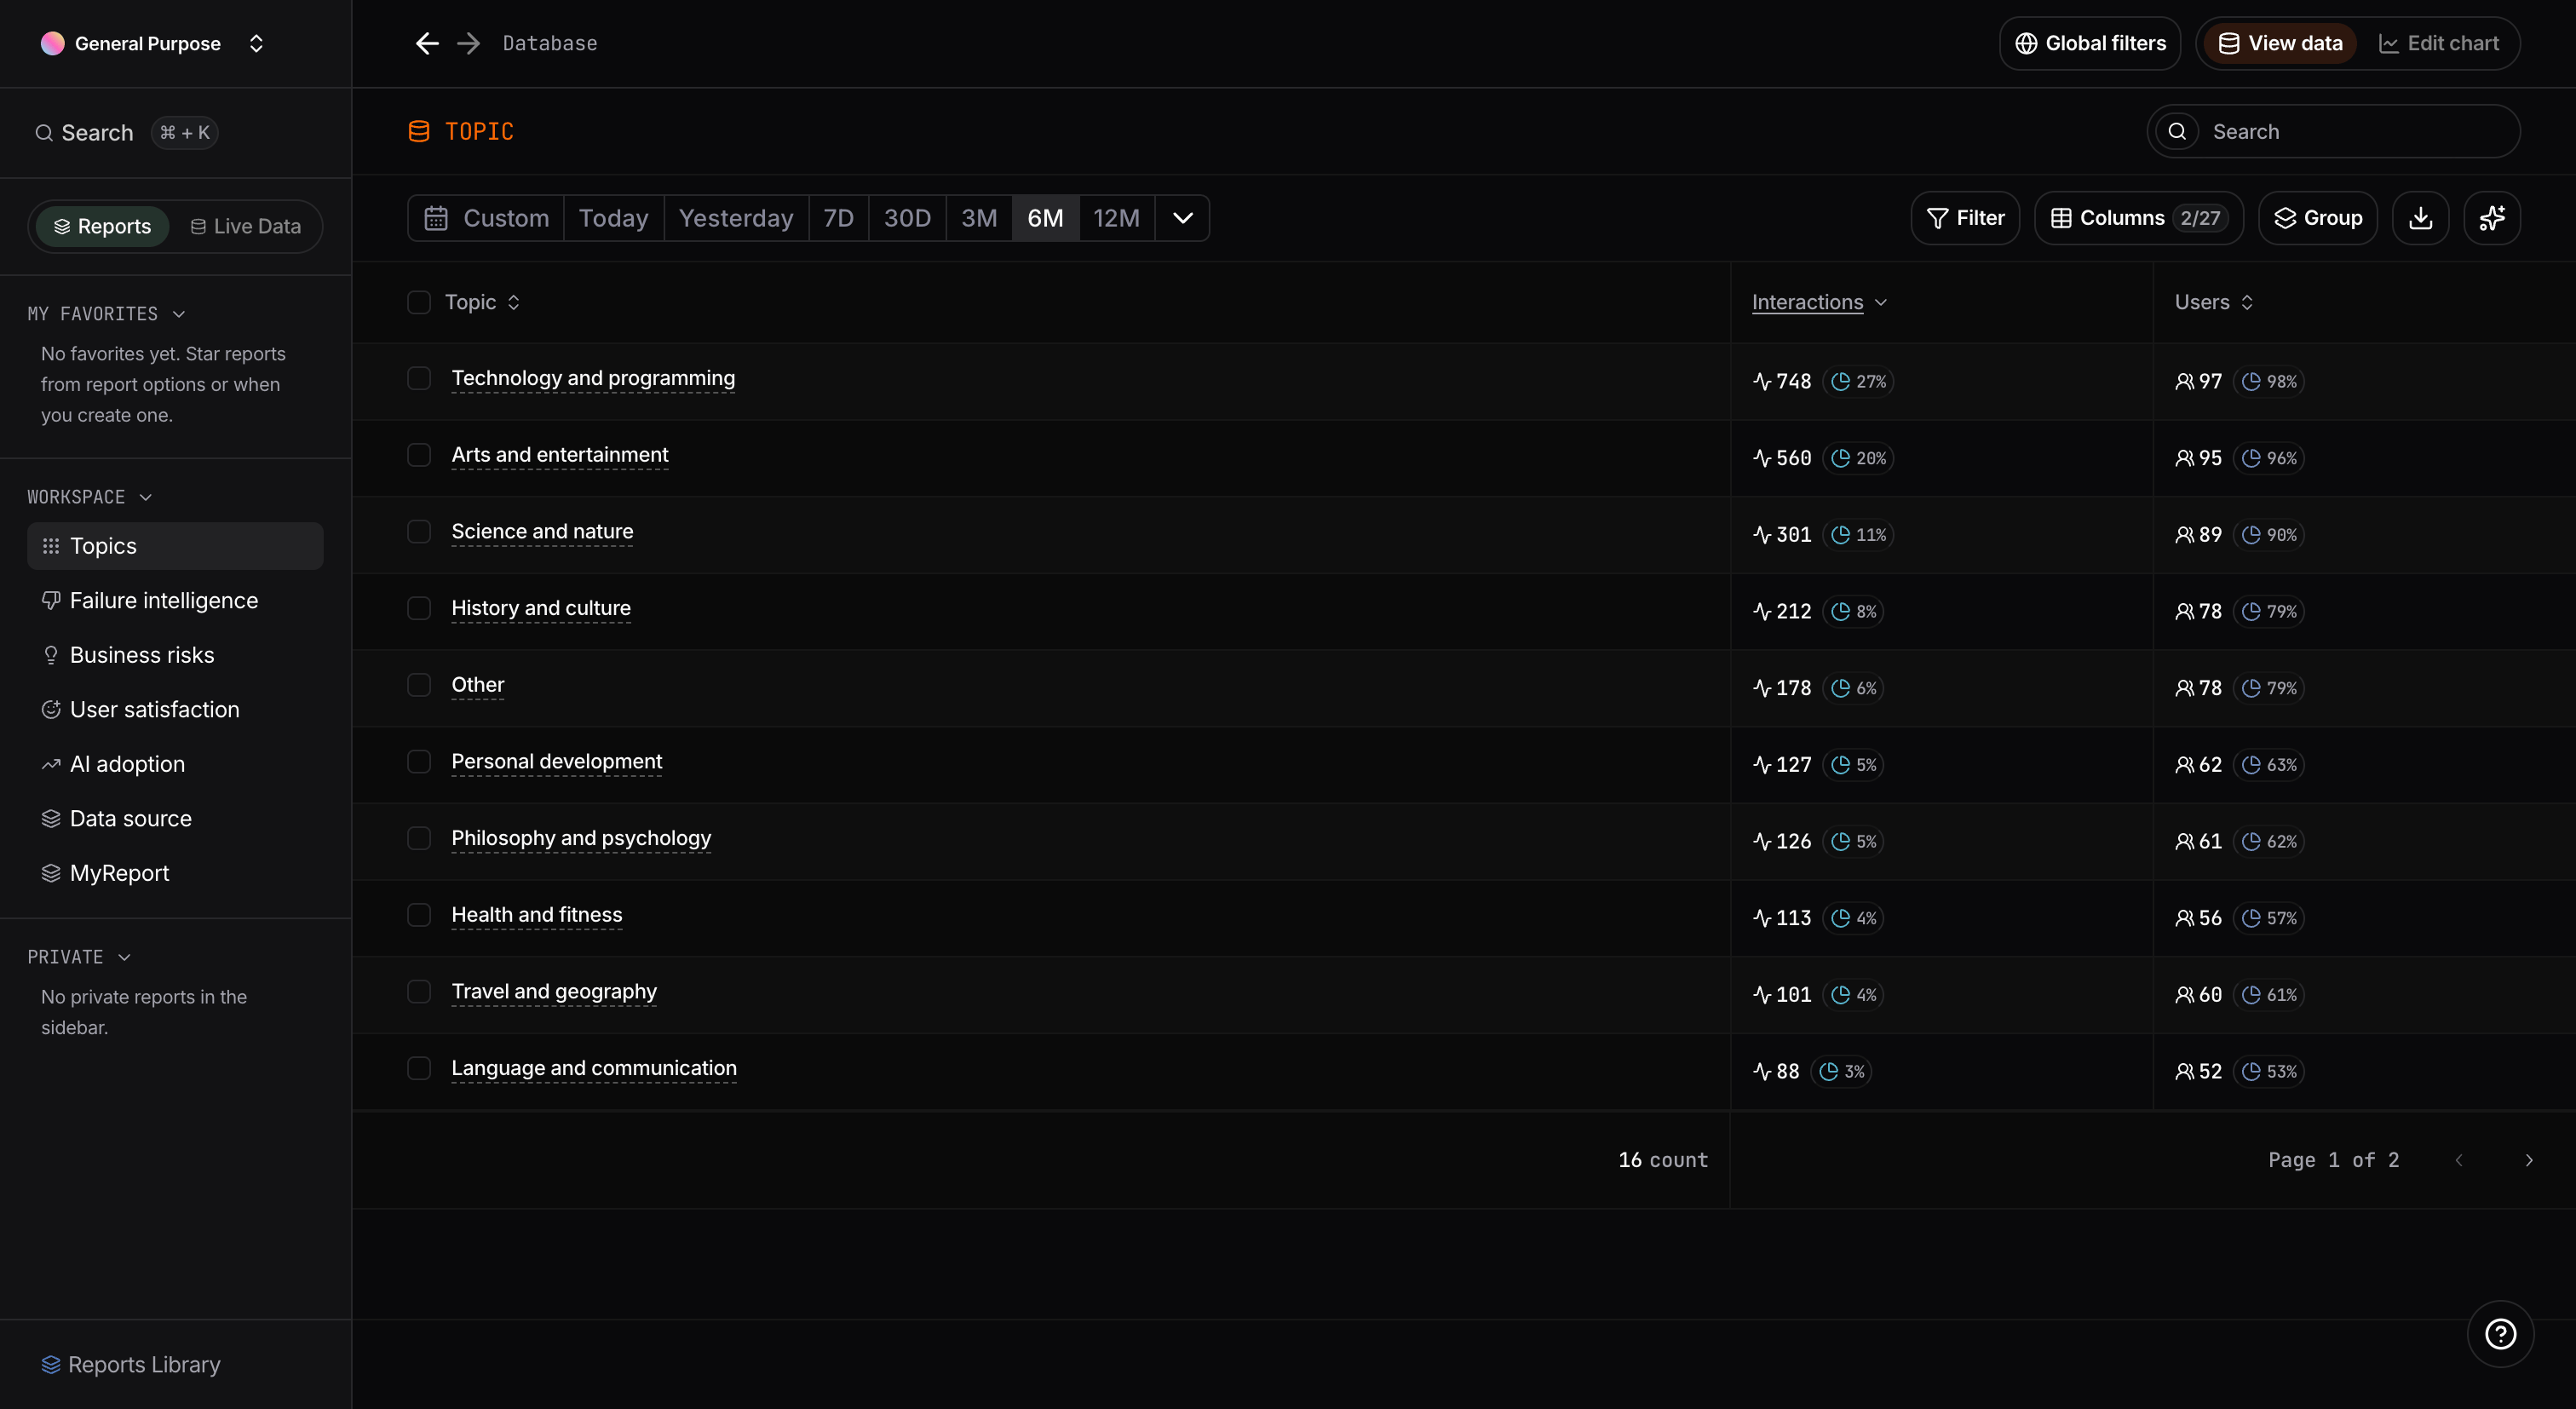Screen dimensions: 2576x1409
Task: Open the Columns 2/27 selector
Action: pyautogui.click(x=2138, y=218)
